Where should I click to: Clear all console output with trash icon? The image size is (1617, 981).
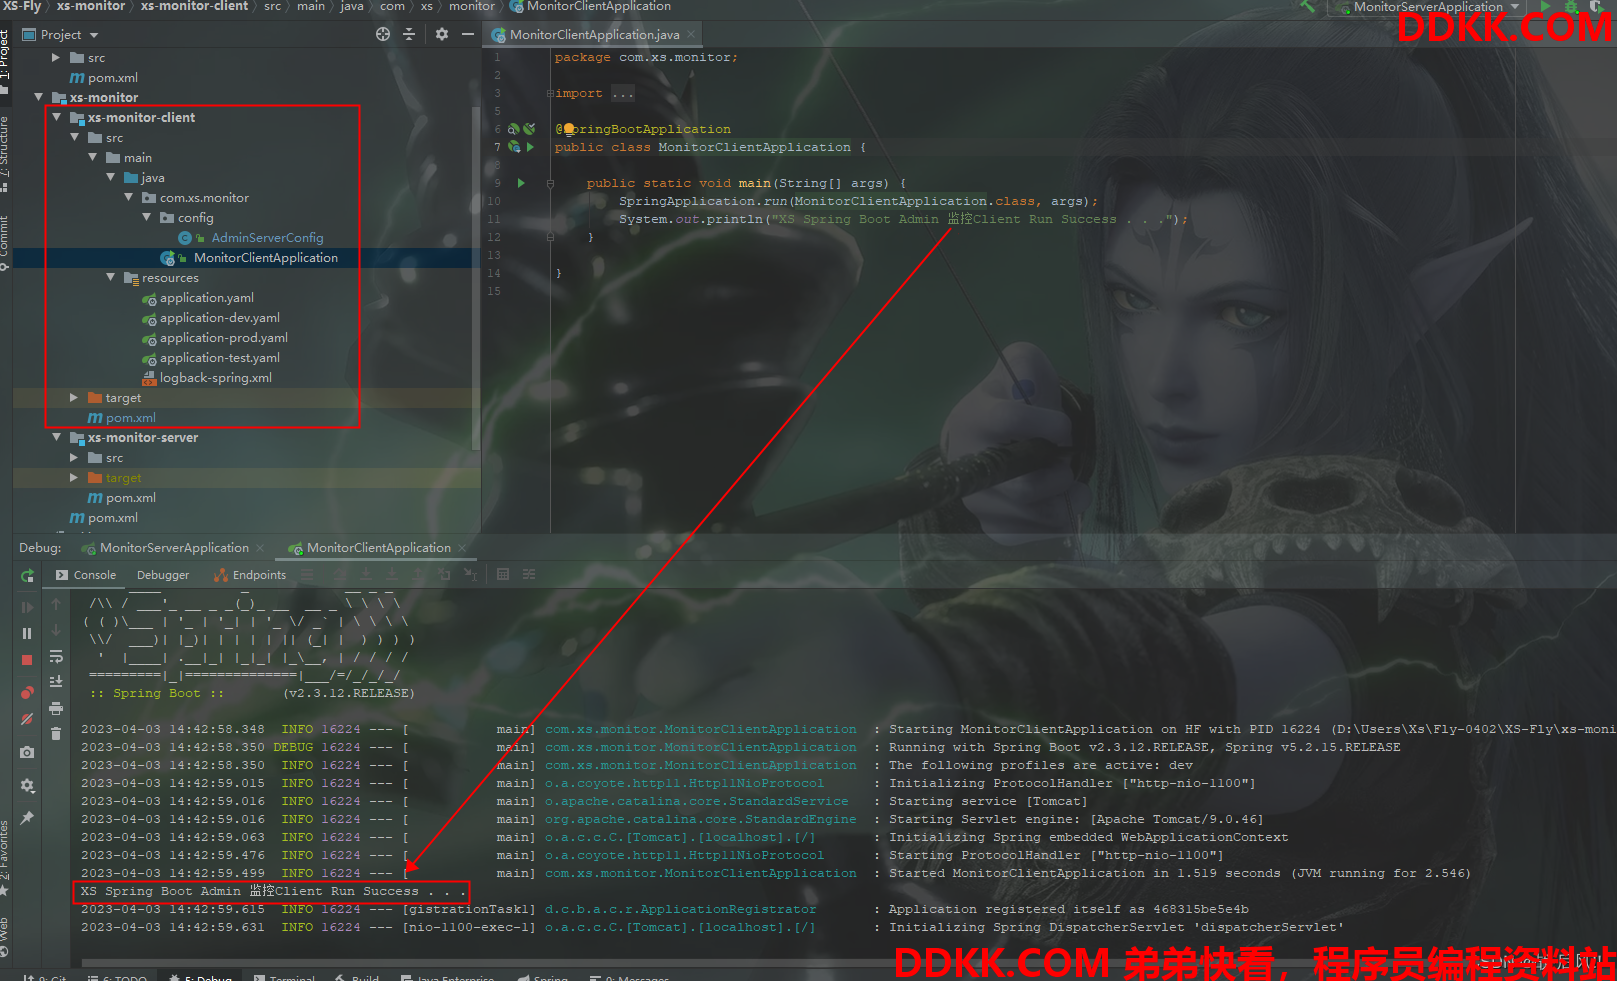[x=56, y=733]
